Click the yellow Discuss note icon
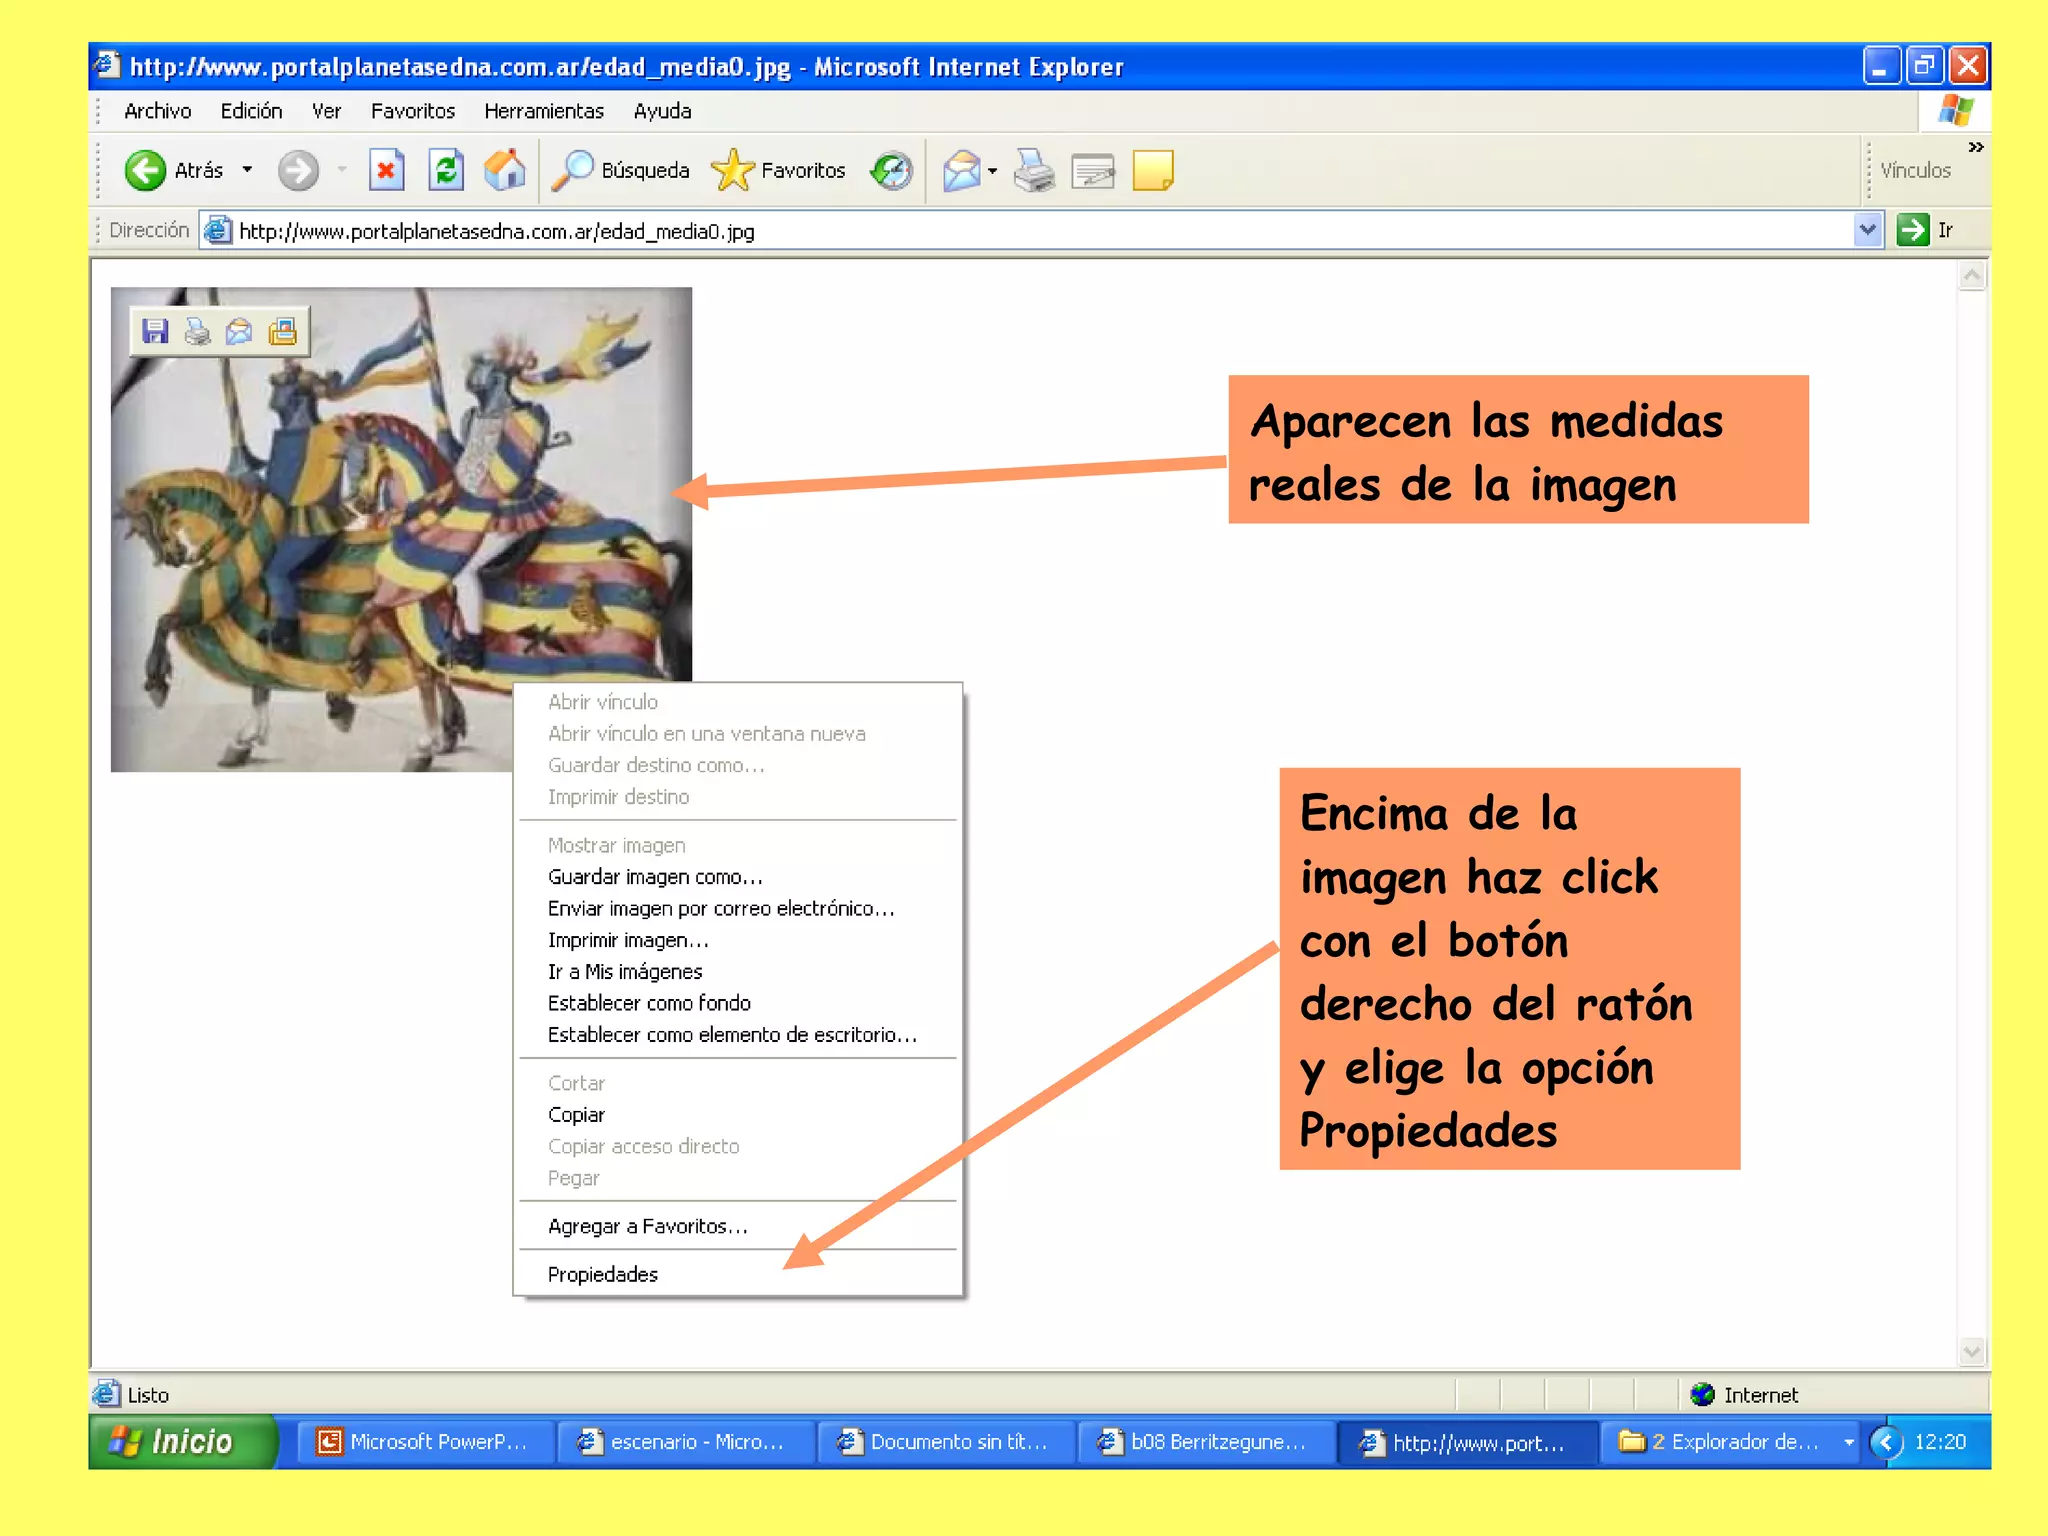This screenshot has height=1536, width=2048. click(x=1153, y=170)
